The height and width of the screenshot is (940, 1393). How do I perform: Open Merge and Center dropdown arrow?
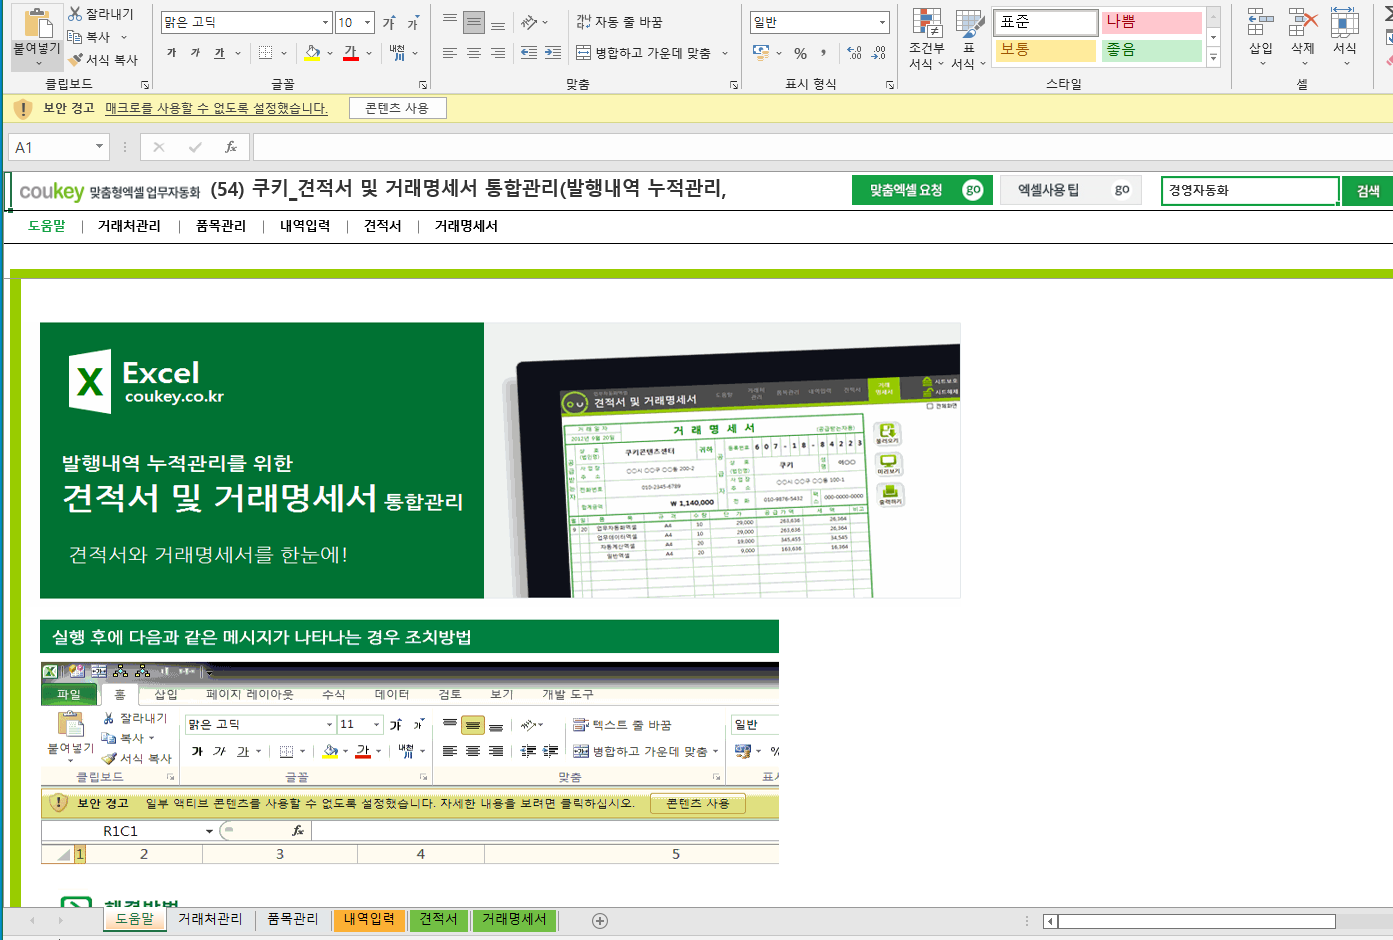tap(726, 53)
